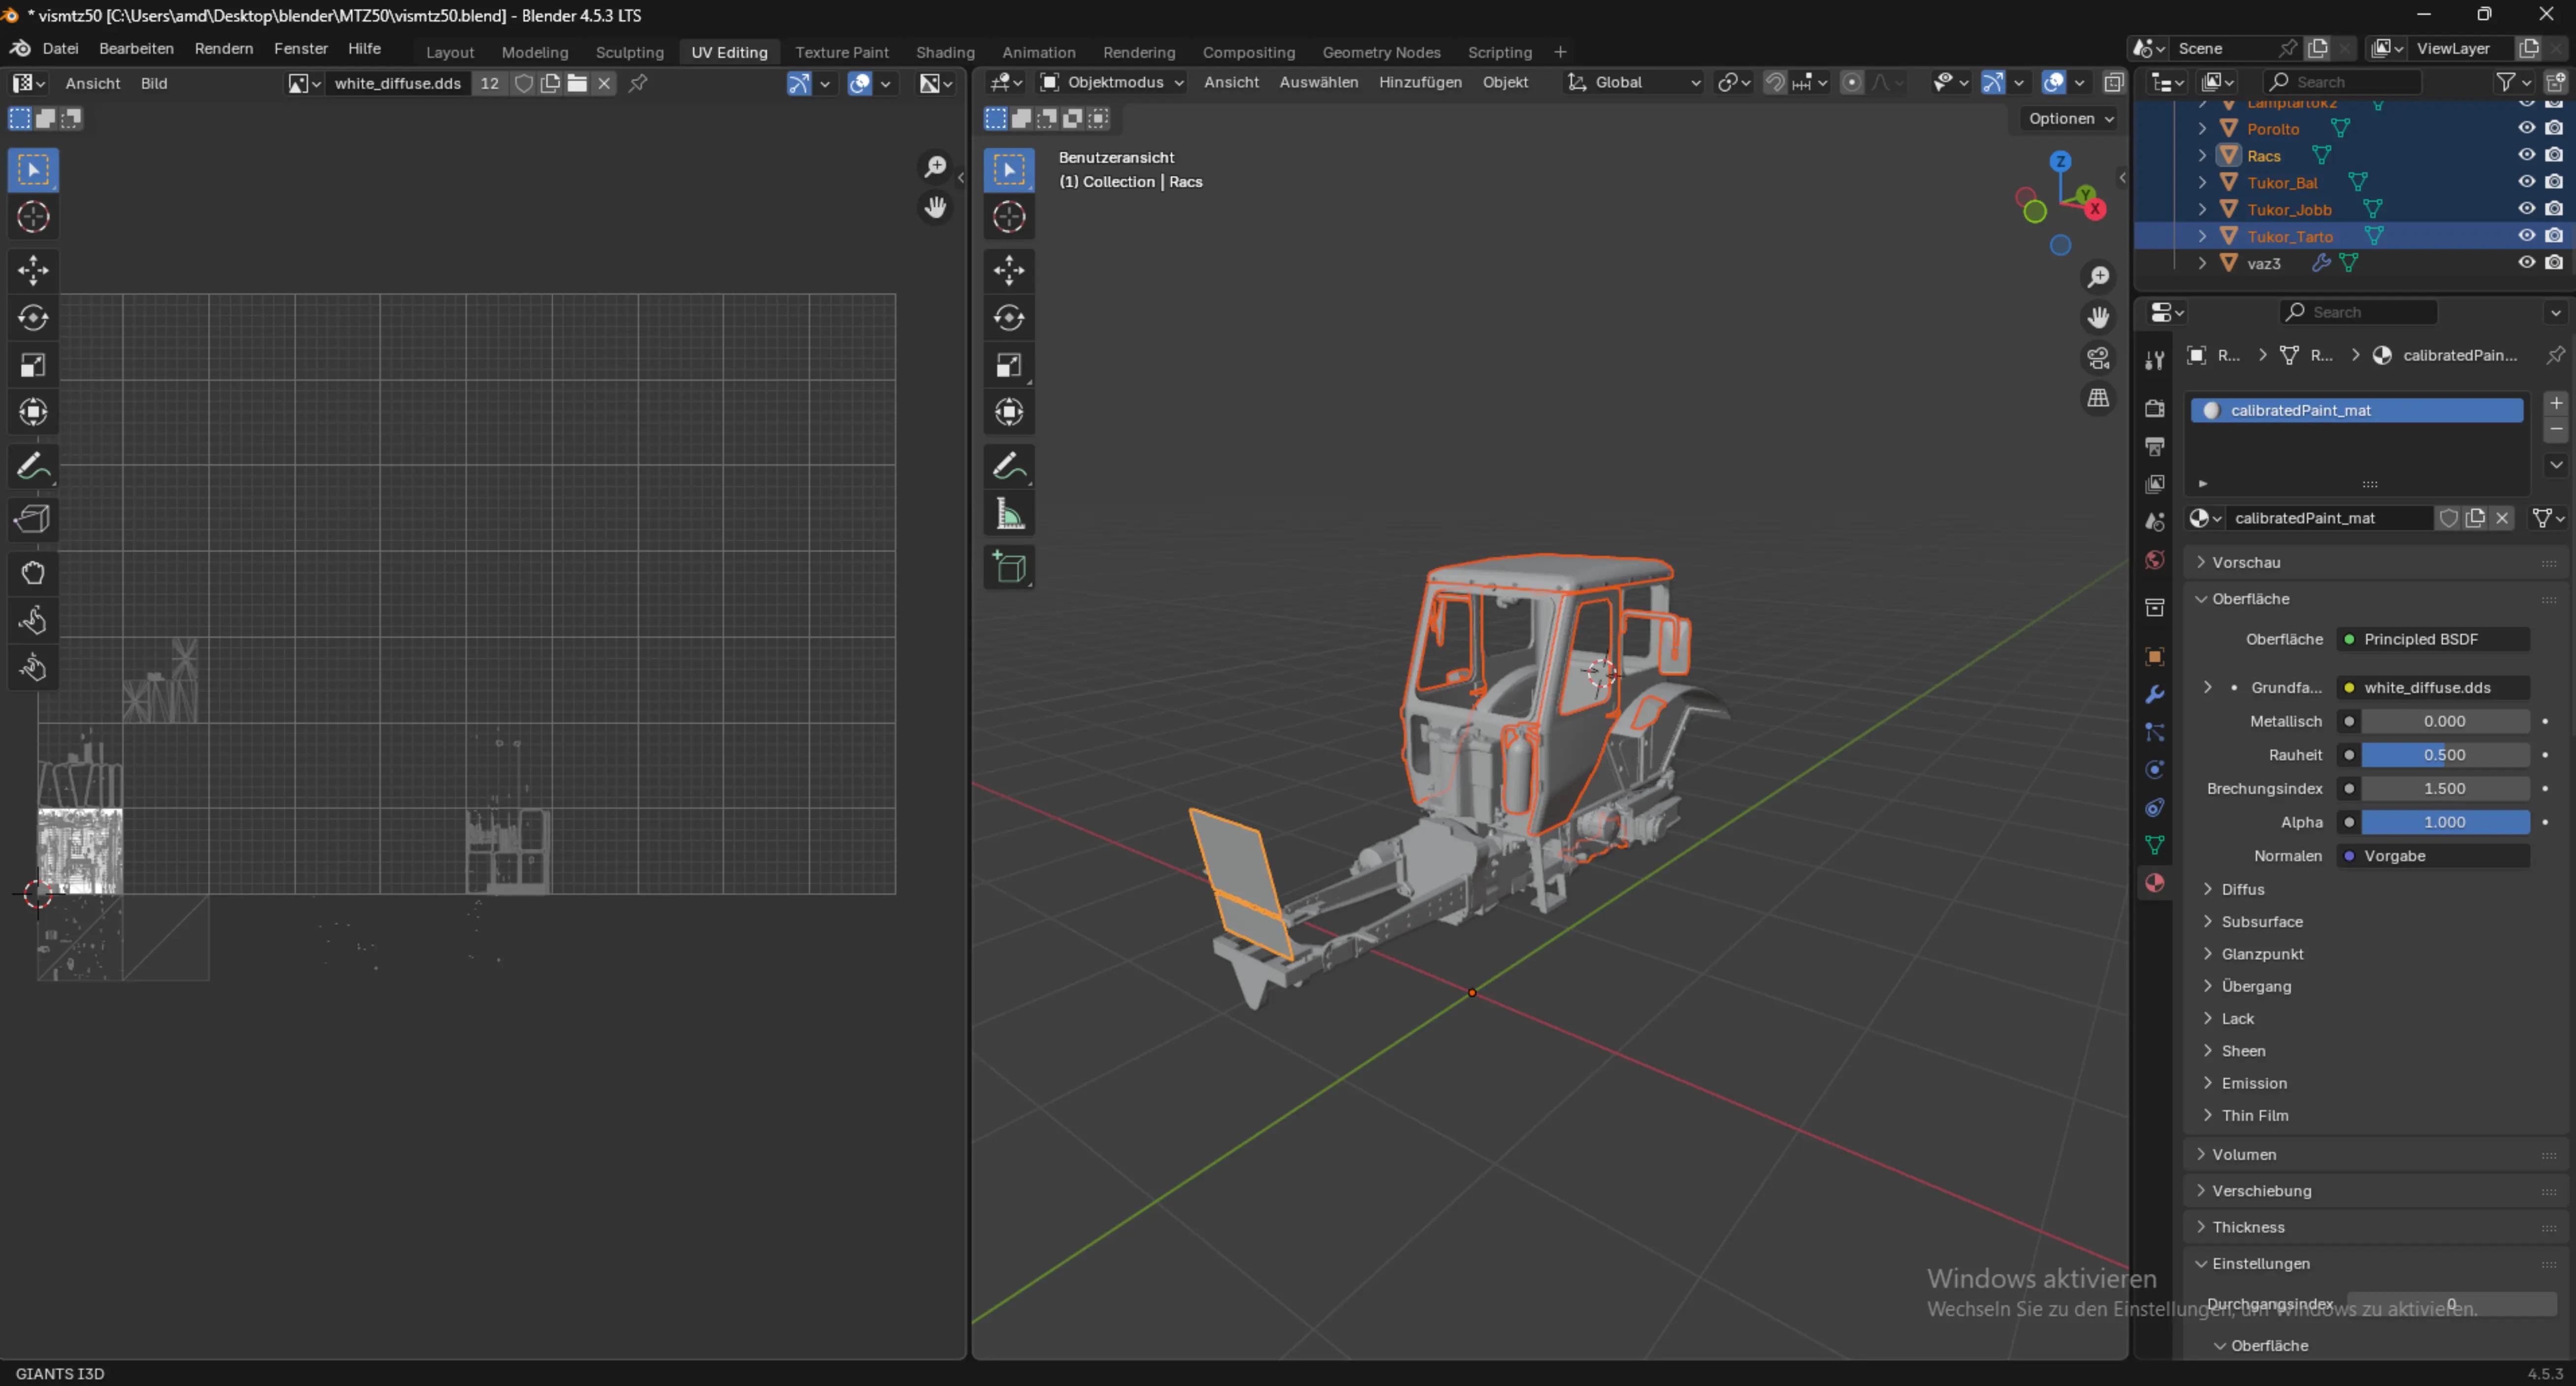Select the 3D Cursor tool in 3D viewport
The width and height of the screenshot is (2576, 1386).
(1009, 217)
